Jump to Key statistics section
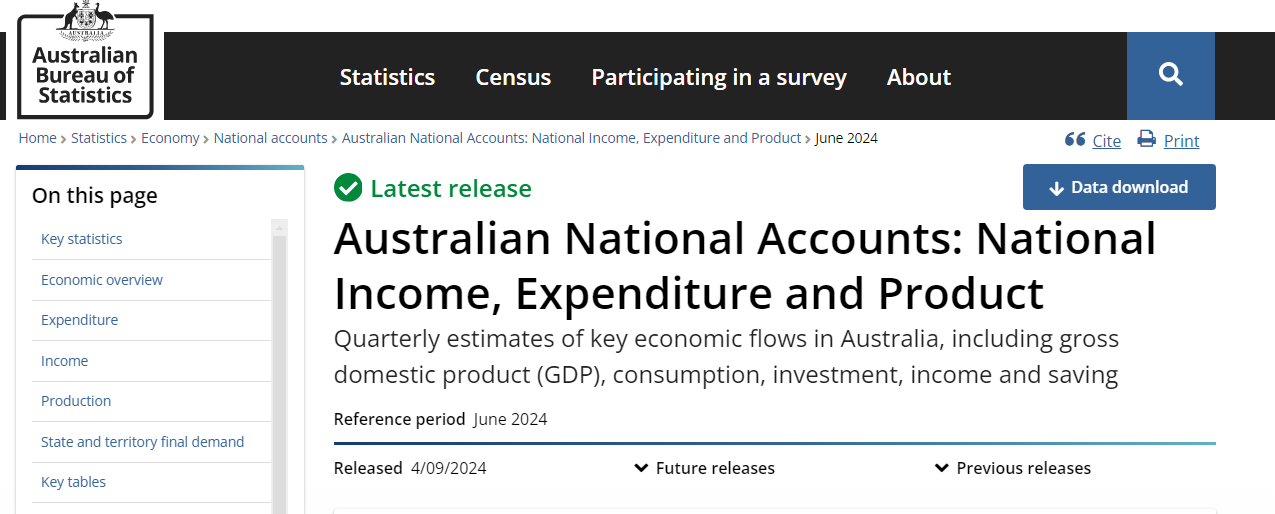This screenshot has width=1275, height=514. (x=81, y=239)
